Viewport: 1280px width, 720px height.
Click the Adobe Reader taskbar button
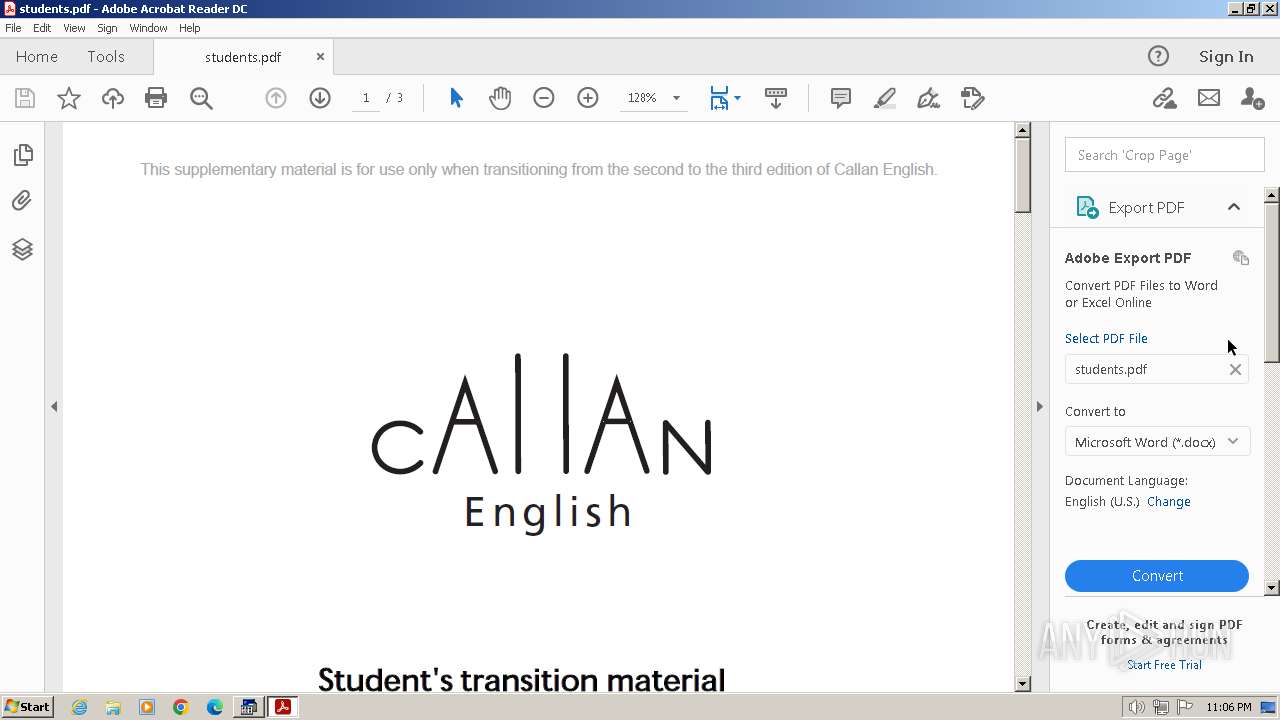click(x=283, y=707)
